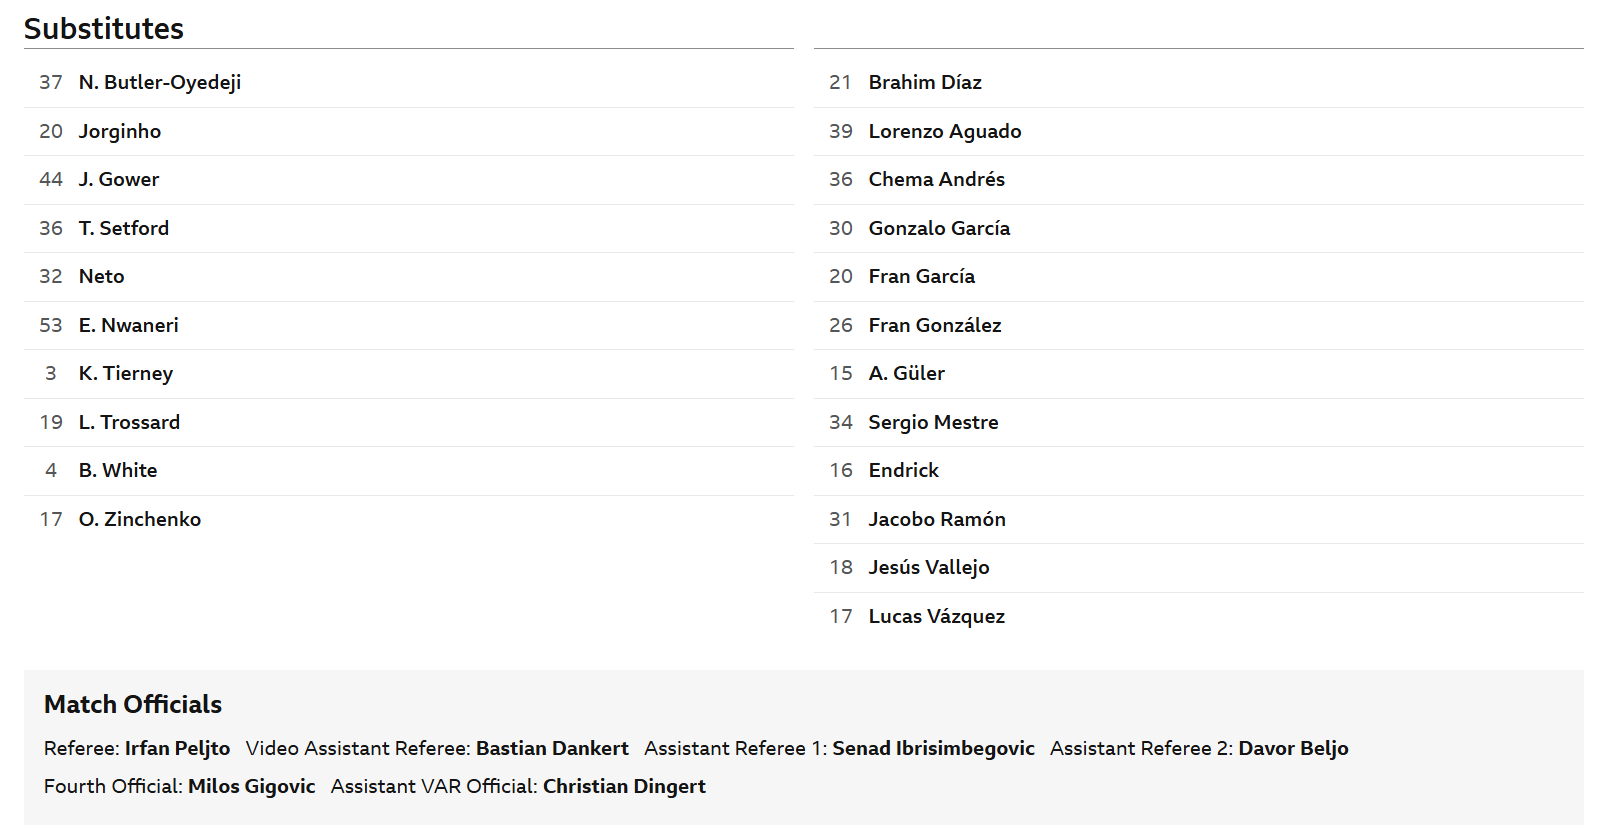Open T. Setford player entry
This screenshot has width=1619, height=839.
(x=124, y=228)
